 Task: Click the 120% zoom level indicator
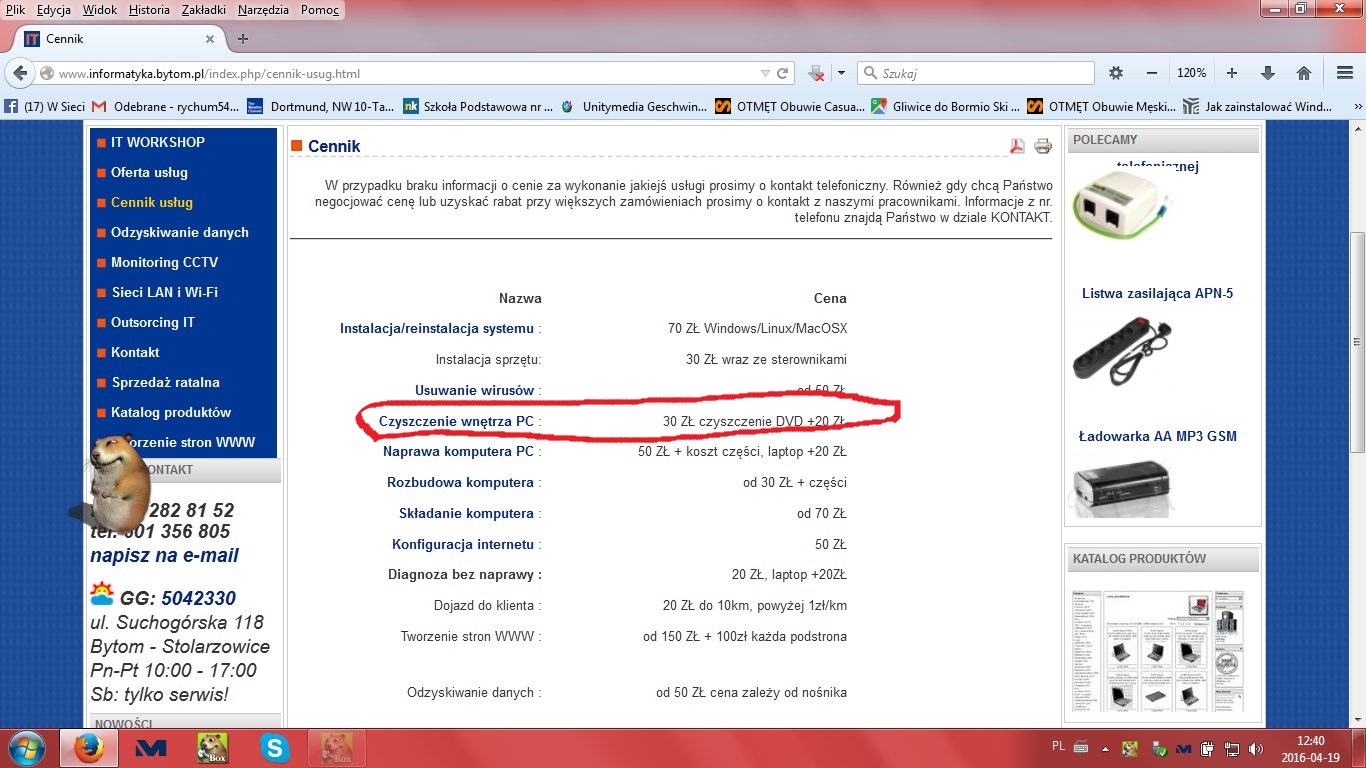coord(1191,73)
